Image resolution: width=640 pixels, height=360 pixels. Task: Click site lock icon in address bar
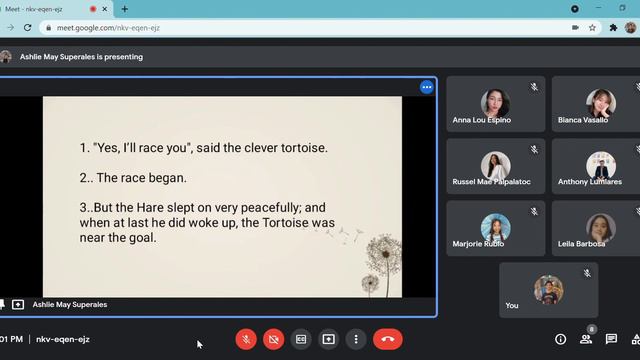[x=49, y=28]
